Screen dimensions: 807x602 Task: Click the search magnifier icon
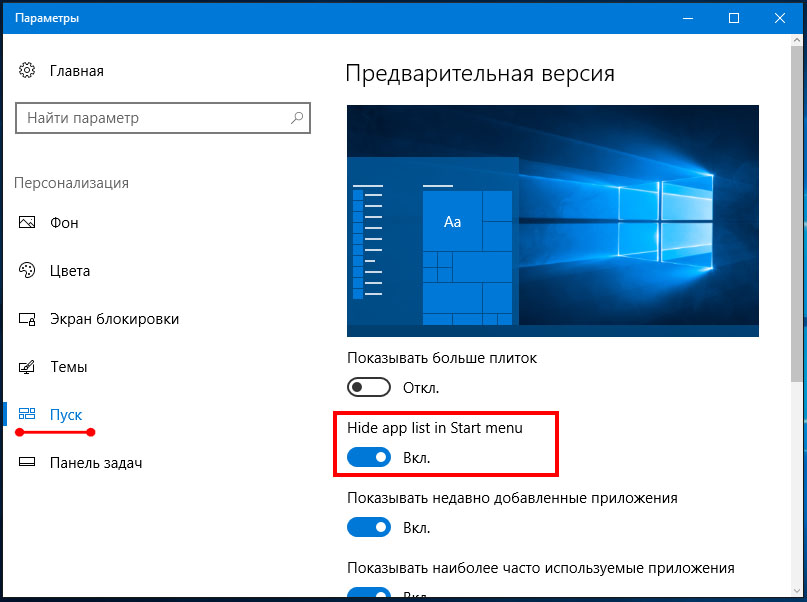tap(297, 118)
